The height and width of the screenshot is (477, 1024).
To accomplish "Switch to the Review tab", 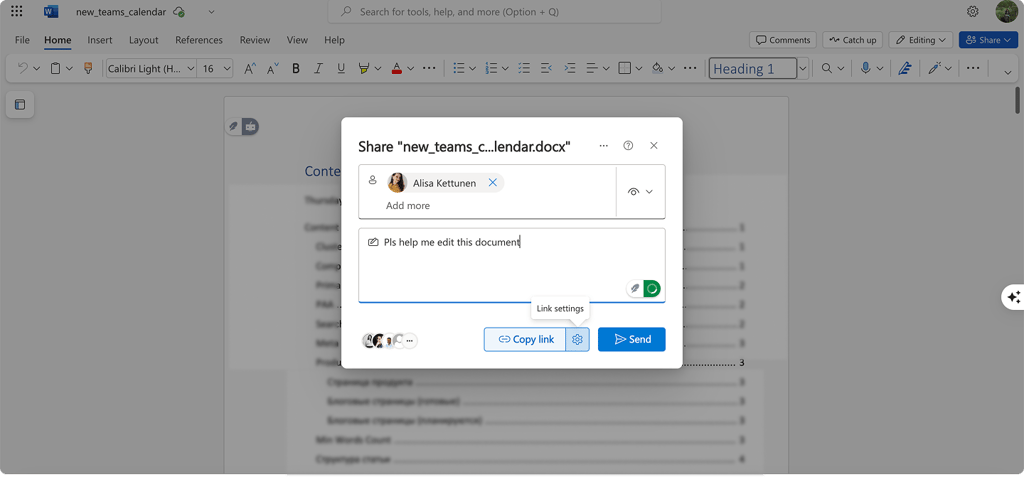I will point(255,40).
